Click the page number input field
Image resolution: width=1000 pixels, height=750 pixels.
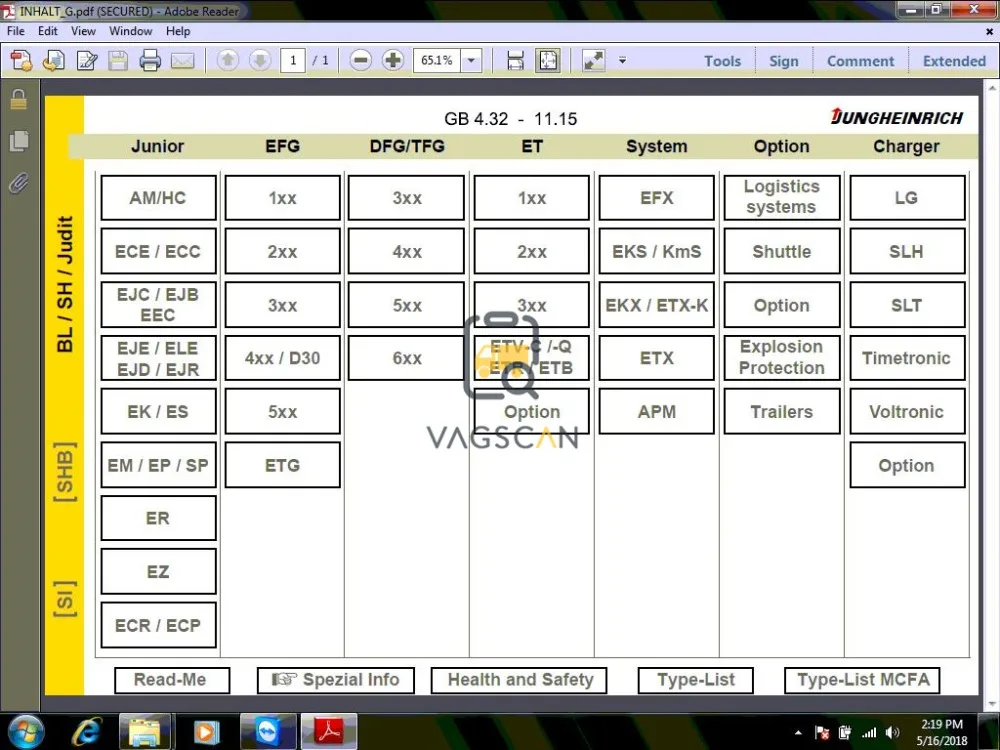tap(293, 61)
